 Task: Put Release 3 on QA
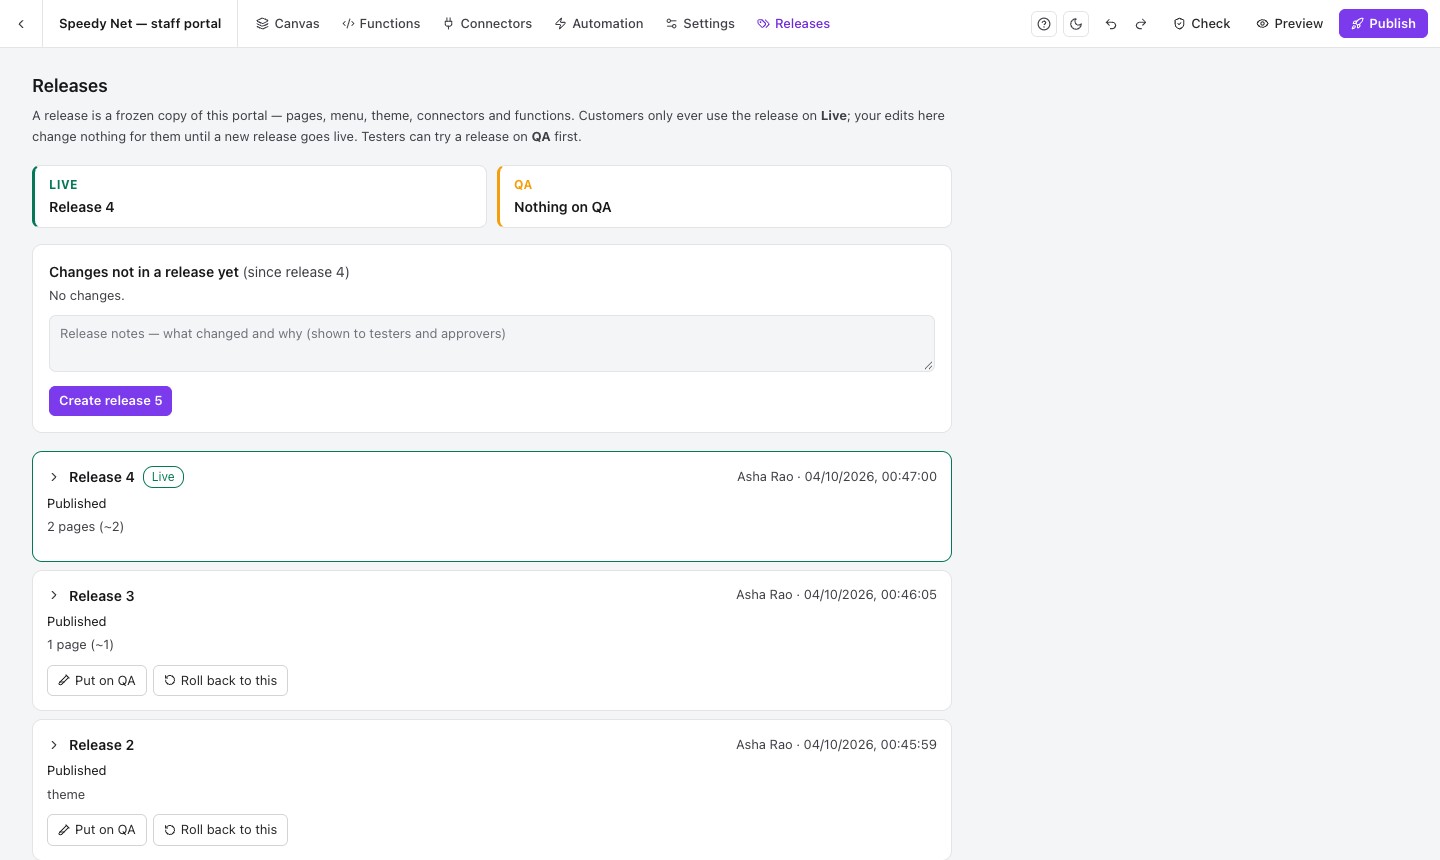point(97,681)
